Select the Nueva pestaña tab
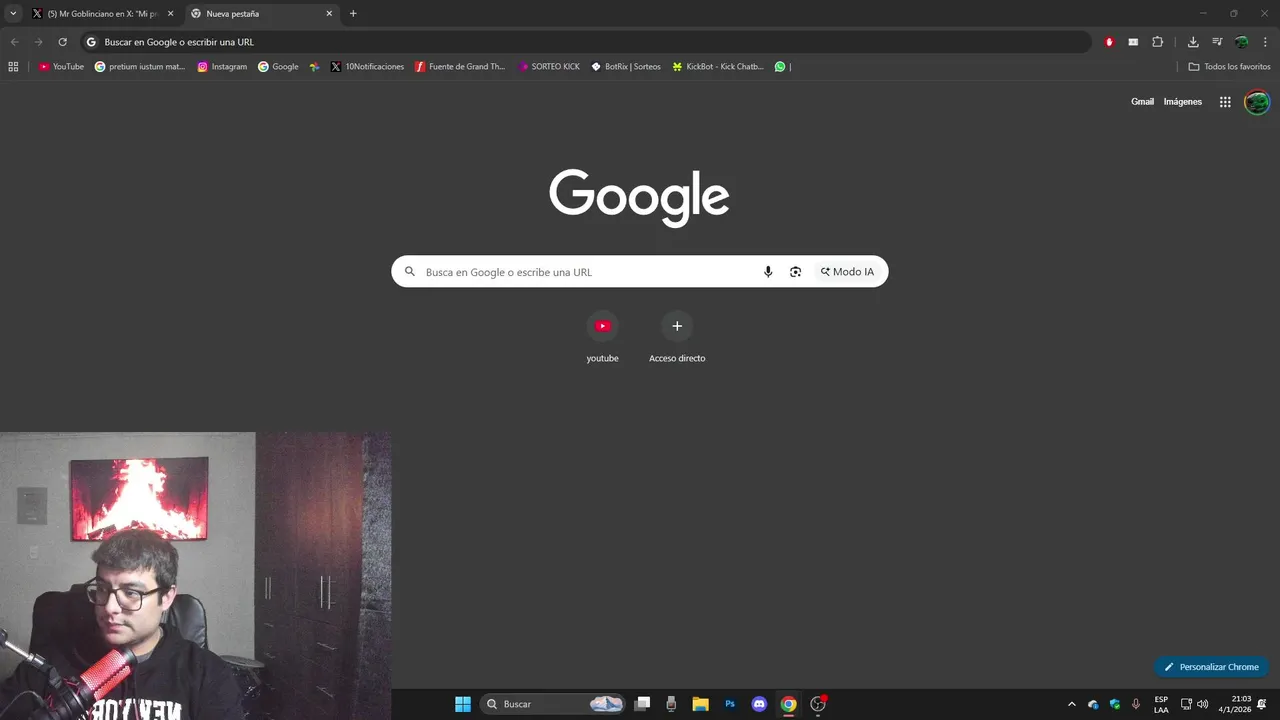The width and height of the screenshot is (1280, 720). tap(262, 14)
